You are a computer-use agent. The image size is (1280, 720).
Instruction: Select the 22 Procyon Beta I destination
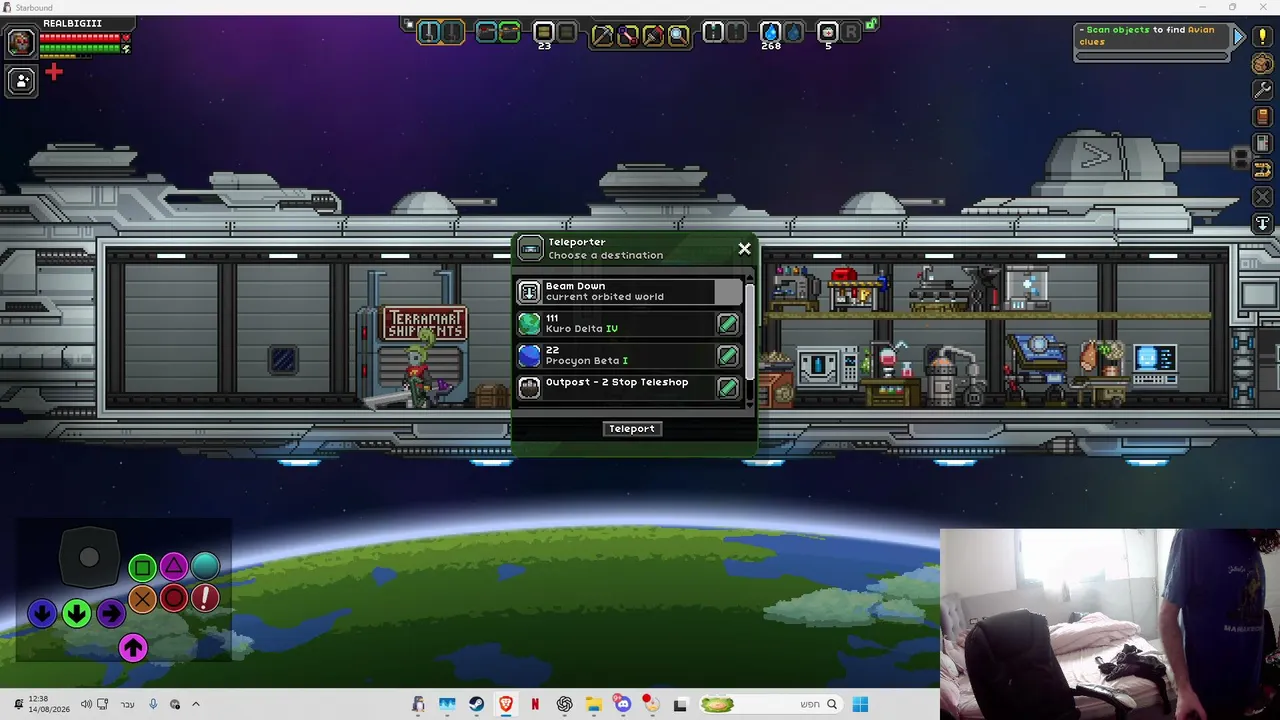pos(630,355)
